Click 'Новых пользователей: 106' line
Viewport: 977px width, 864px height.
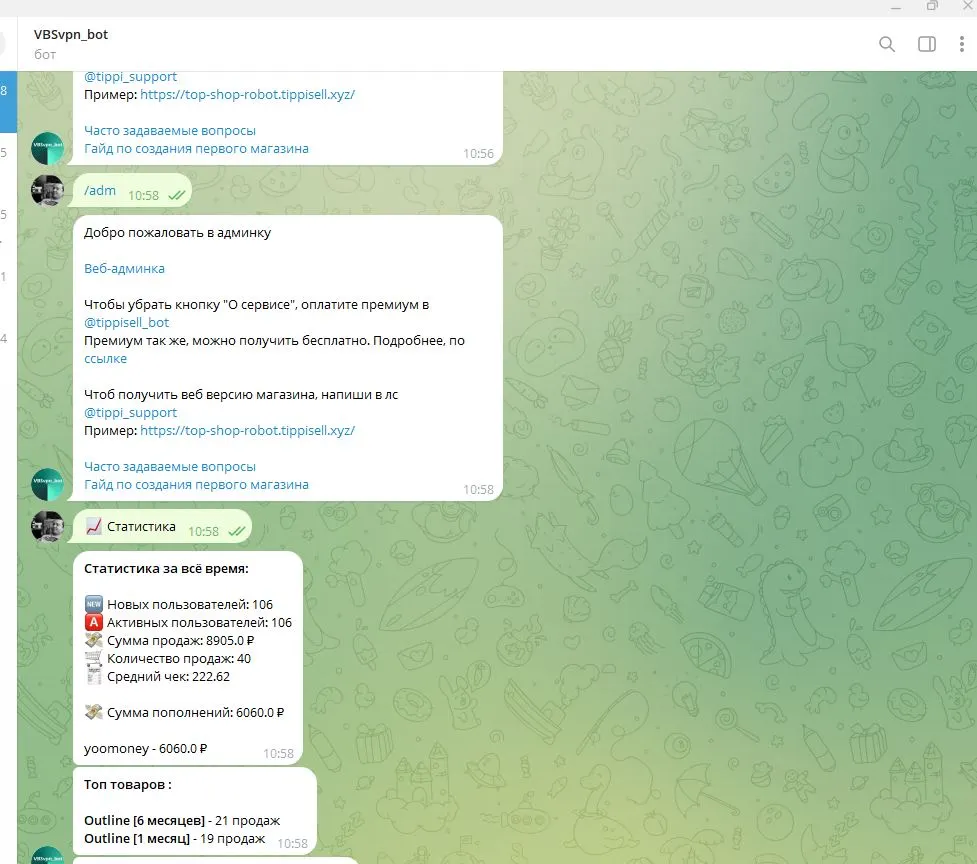pyautogui.click(x=190, y=605)
